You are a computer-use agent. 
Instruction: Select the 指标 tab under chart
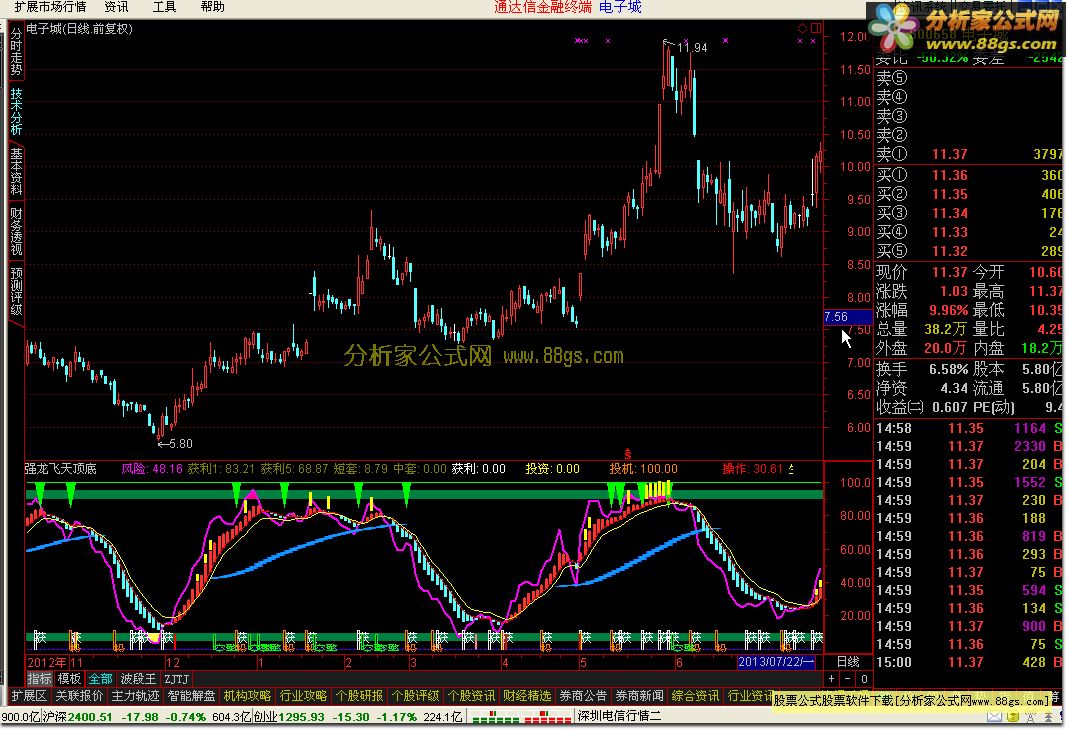click(x=40, y=679)
